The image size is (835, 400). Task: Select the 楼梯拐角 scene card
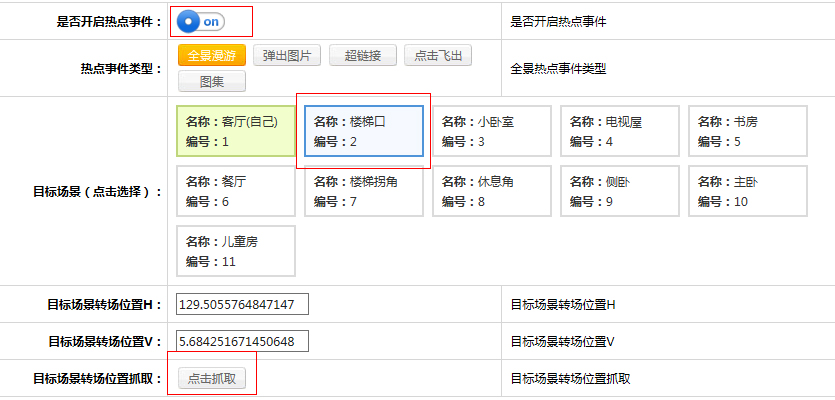pos(364,191)
